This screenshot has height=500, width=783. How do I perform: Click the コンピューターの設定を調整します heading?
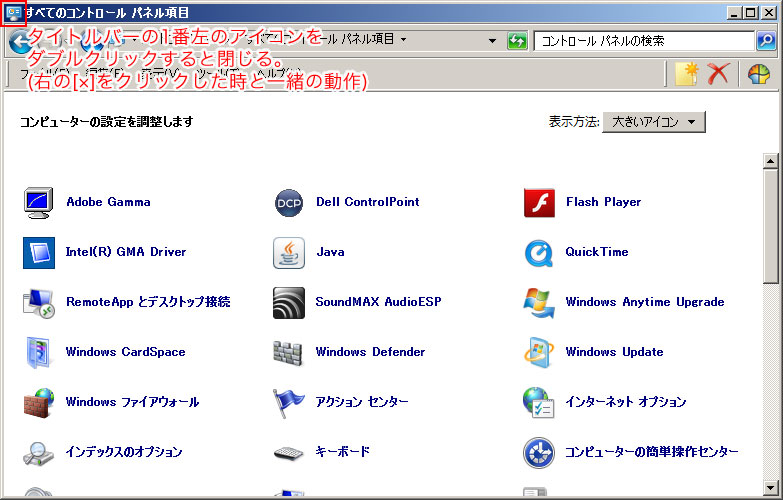coord(106,121)
